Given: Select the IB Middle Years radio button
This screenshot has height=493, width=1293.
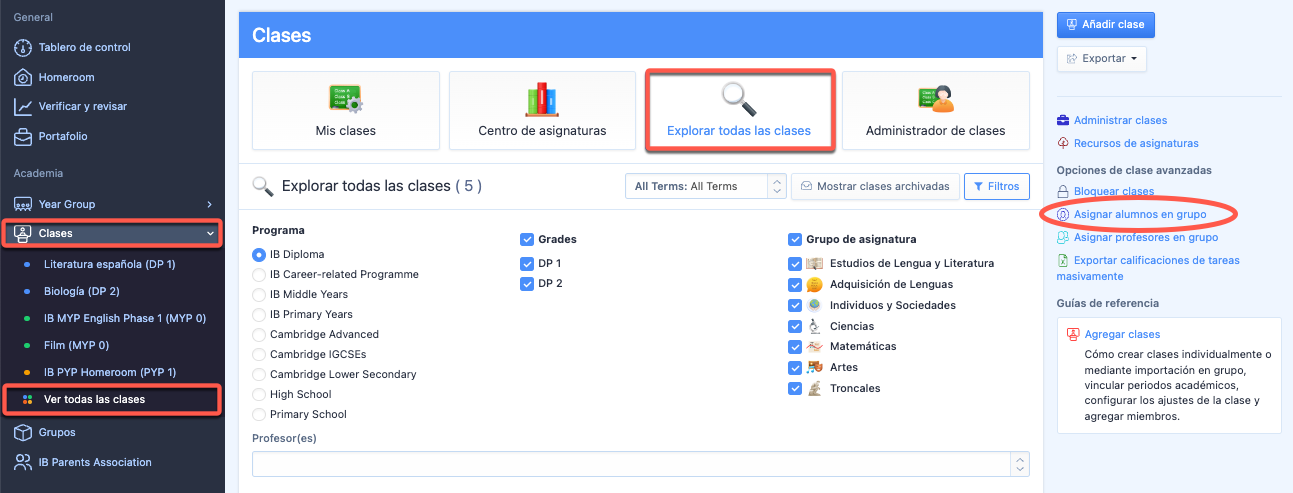Looking at the screenshot, I should pyautogui.click(x=260, y=295).
